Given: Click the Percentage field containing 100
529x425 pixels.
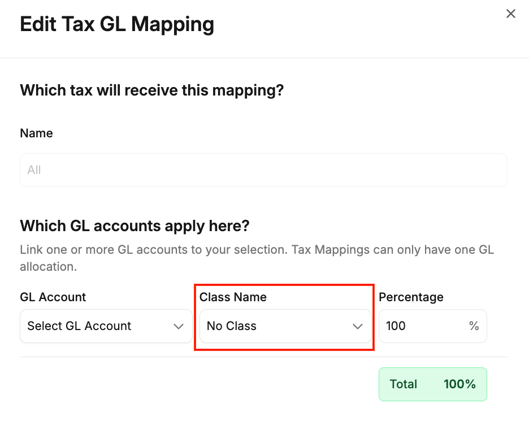Looking at the screenshot, I should 433,326.
